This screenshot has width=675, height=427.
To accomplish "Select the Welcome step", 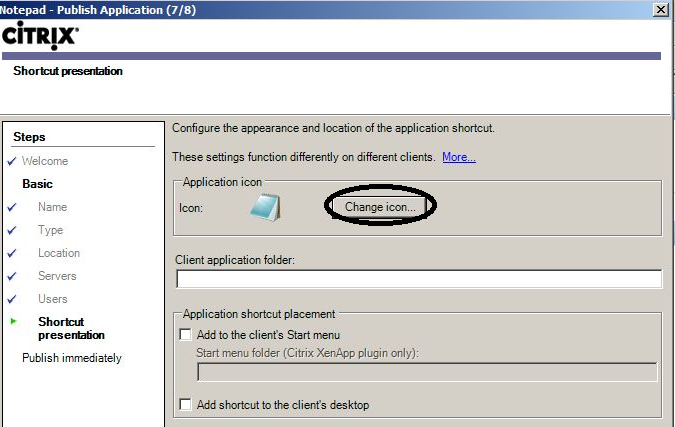I will tap(45, 161).
